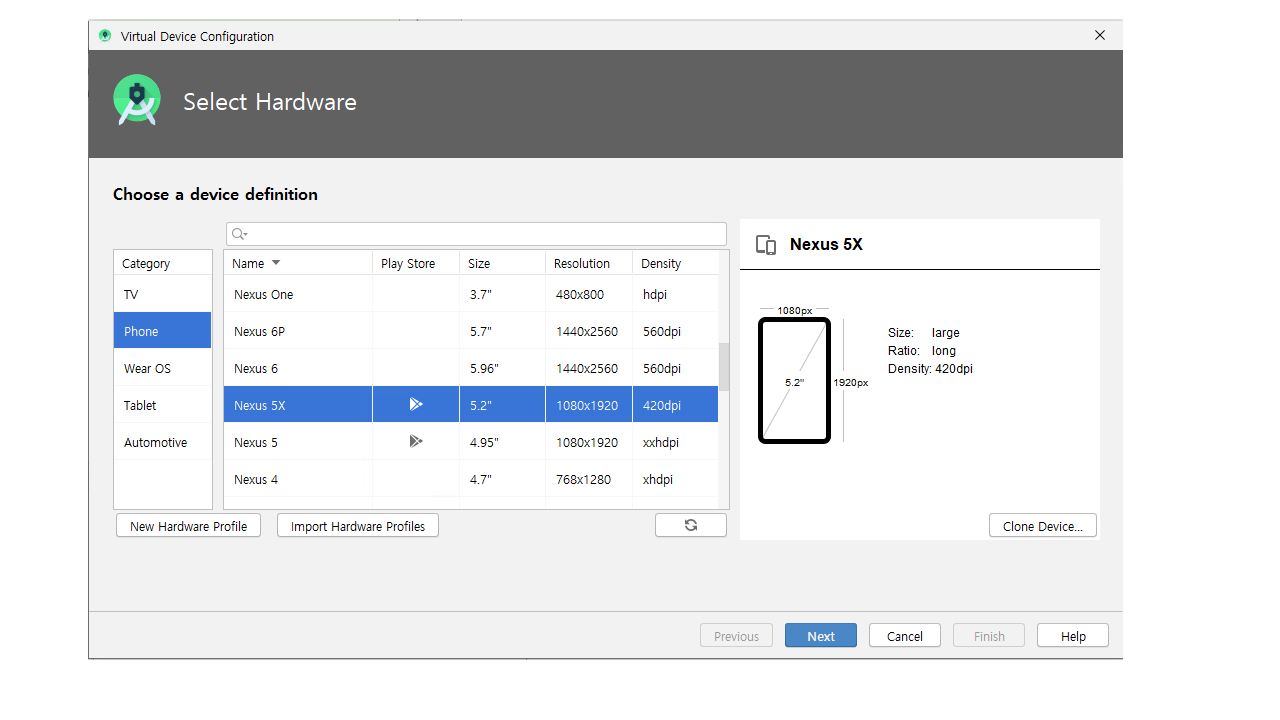The height and width of the screenshot is (720, 1280).
Task: Click the Android Studio logo in header
Action: (137, 101)
